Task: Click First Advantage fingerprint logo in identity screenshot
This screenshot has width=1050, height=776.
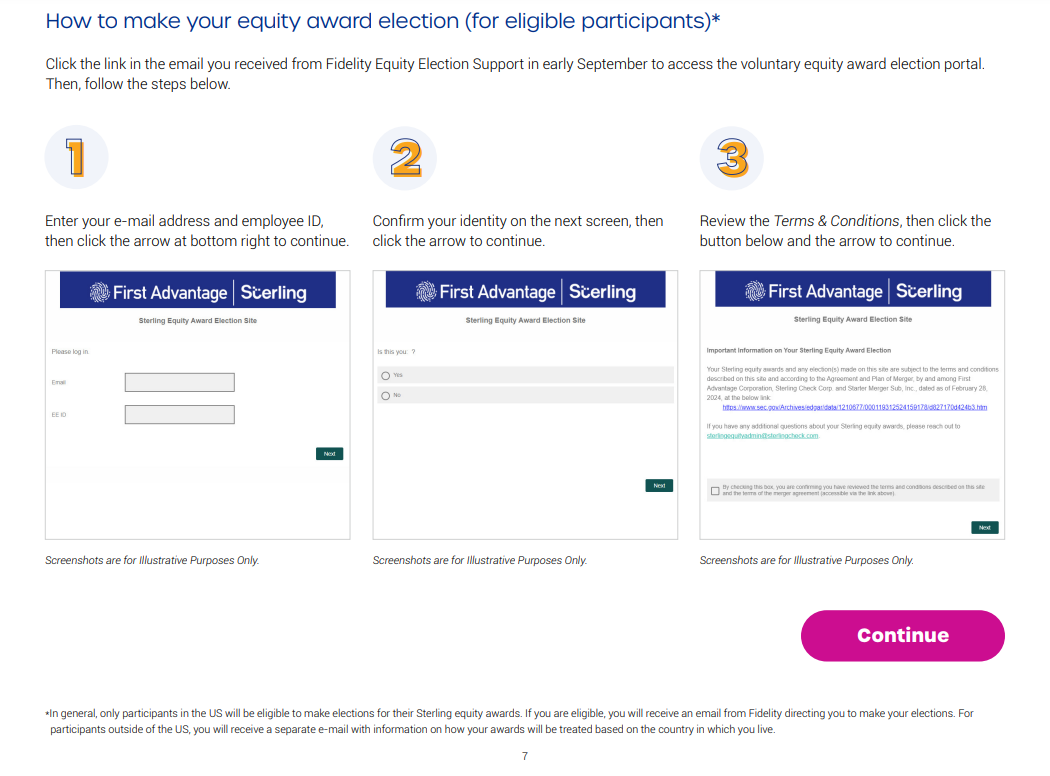Action: tap(427, 292)
